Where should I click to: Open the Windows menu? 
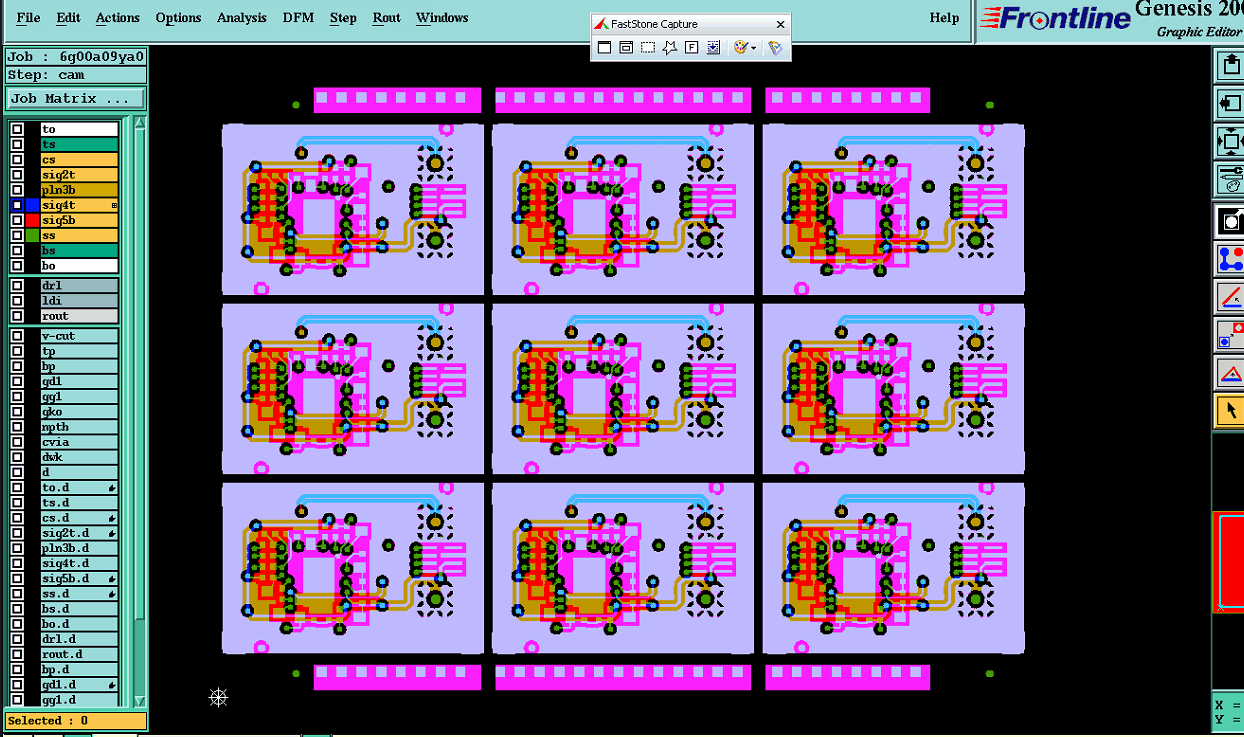click(x=442, y=18)
